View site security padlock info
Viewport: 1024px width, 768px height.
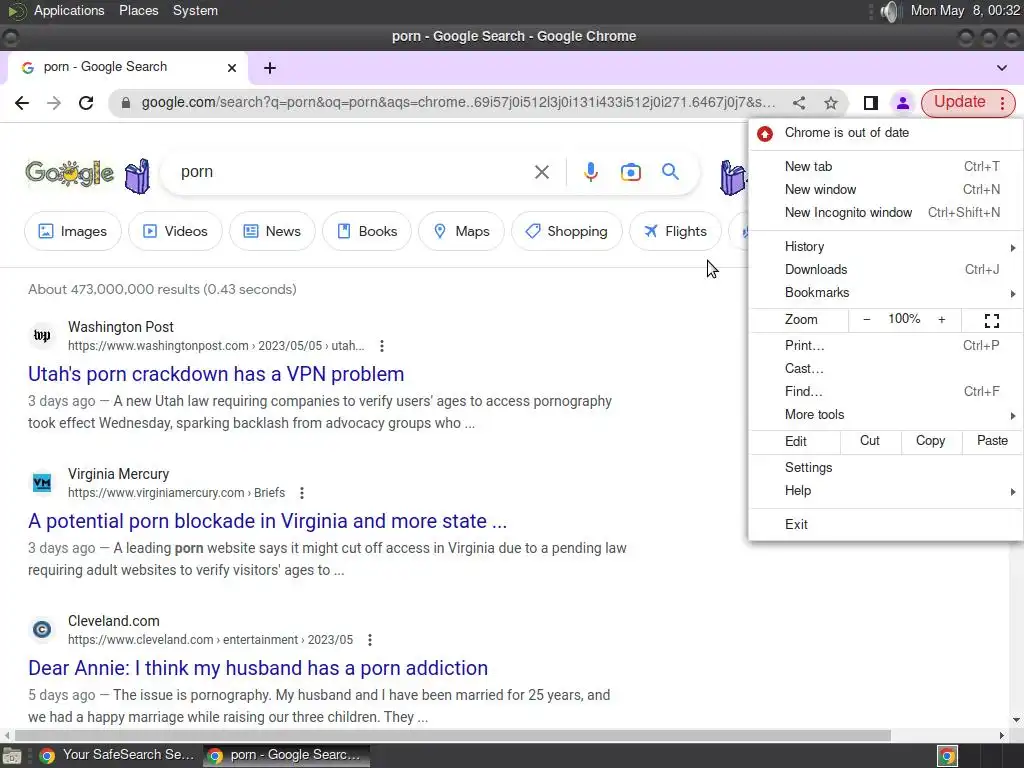[126, 103]
